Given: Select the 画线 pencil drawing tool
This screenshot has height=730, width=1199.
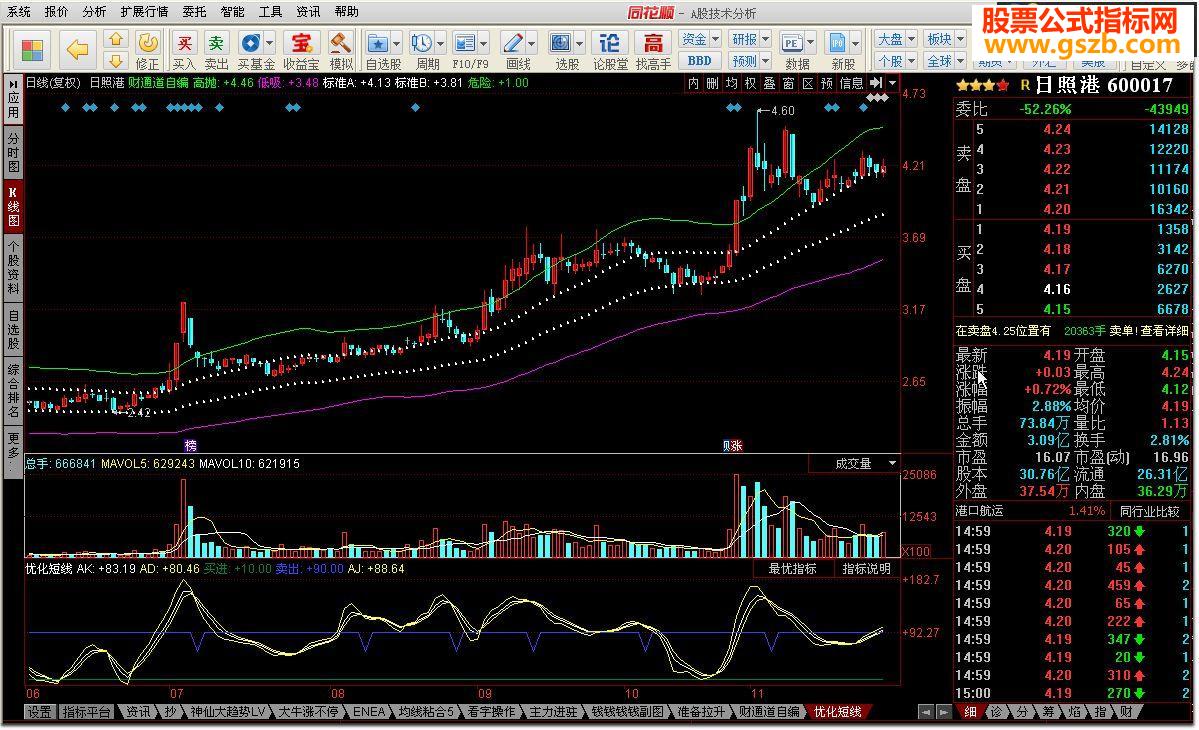Looking at the screenshot, I should (x=518, y=50).
